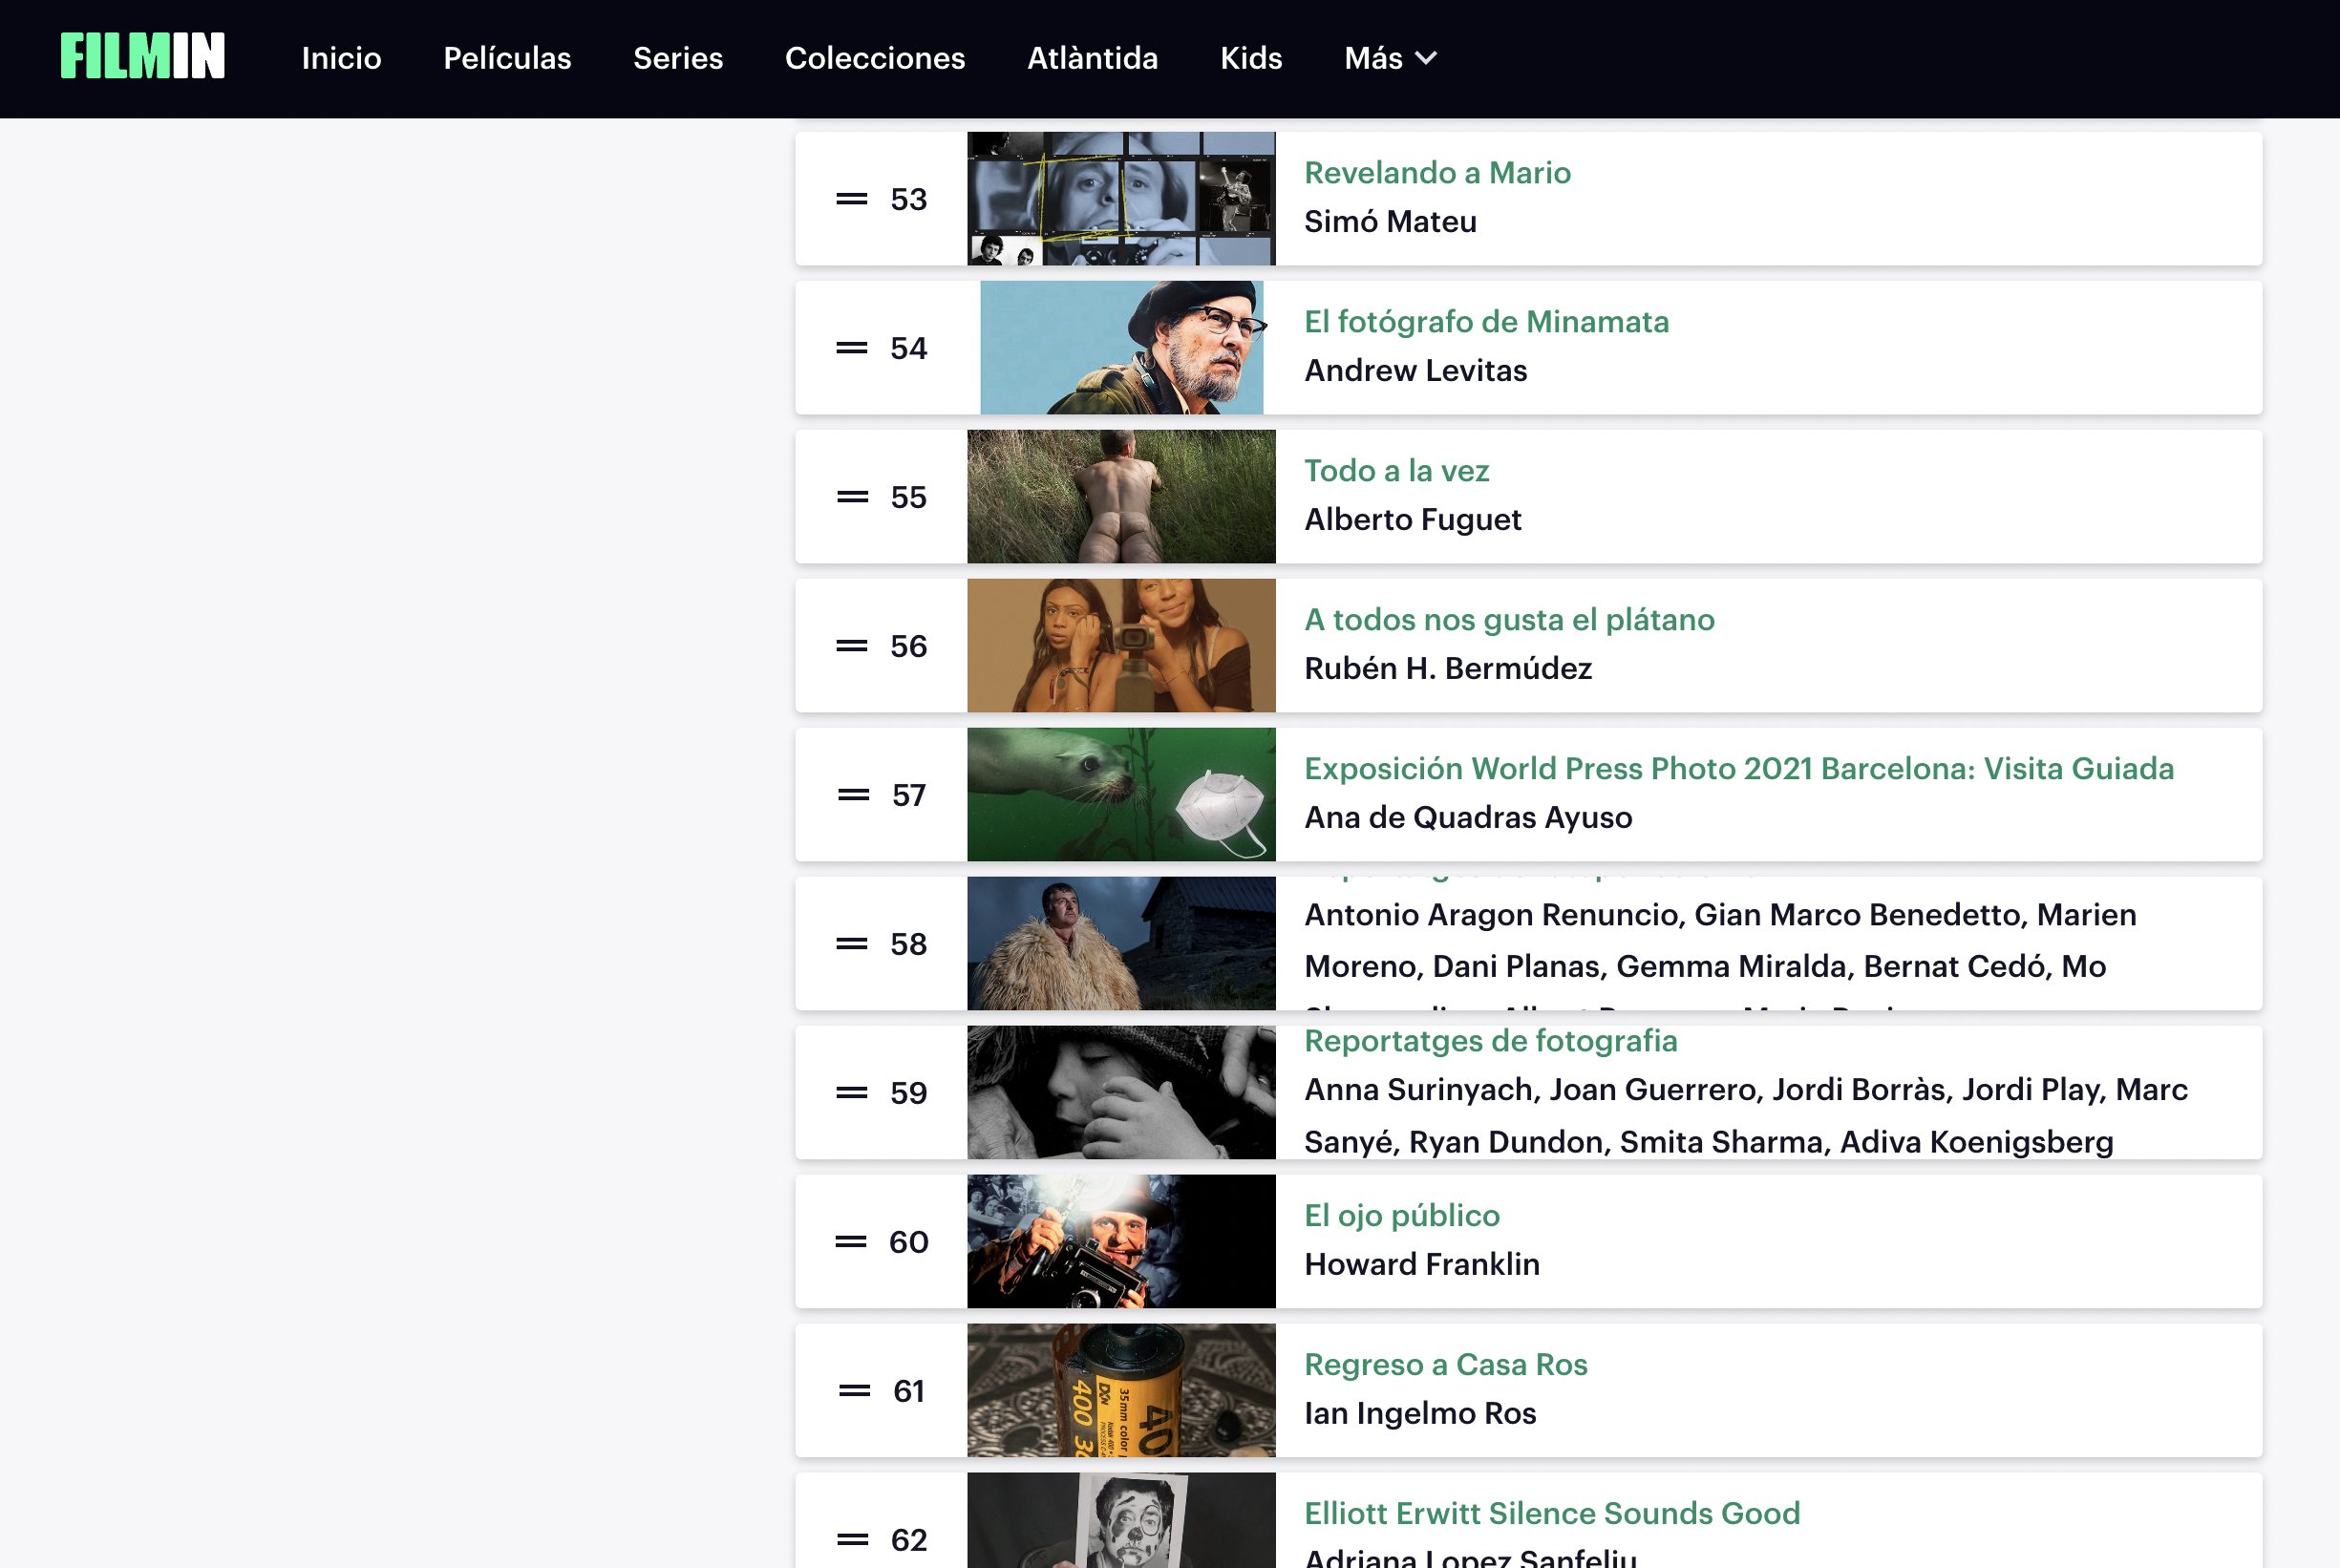Open Elliott Erwitt Silence Sounds Good link
Screen dimensions: 2340x1568
(1551, 1514)
